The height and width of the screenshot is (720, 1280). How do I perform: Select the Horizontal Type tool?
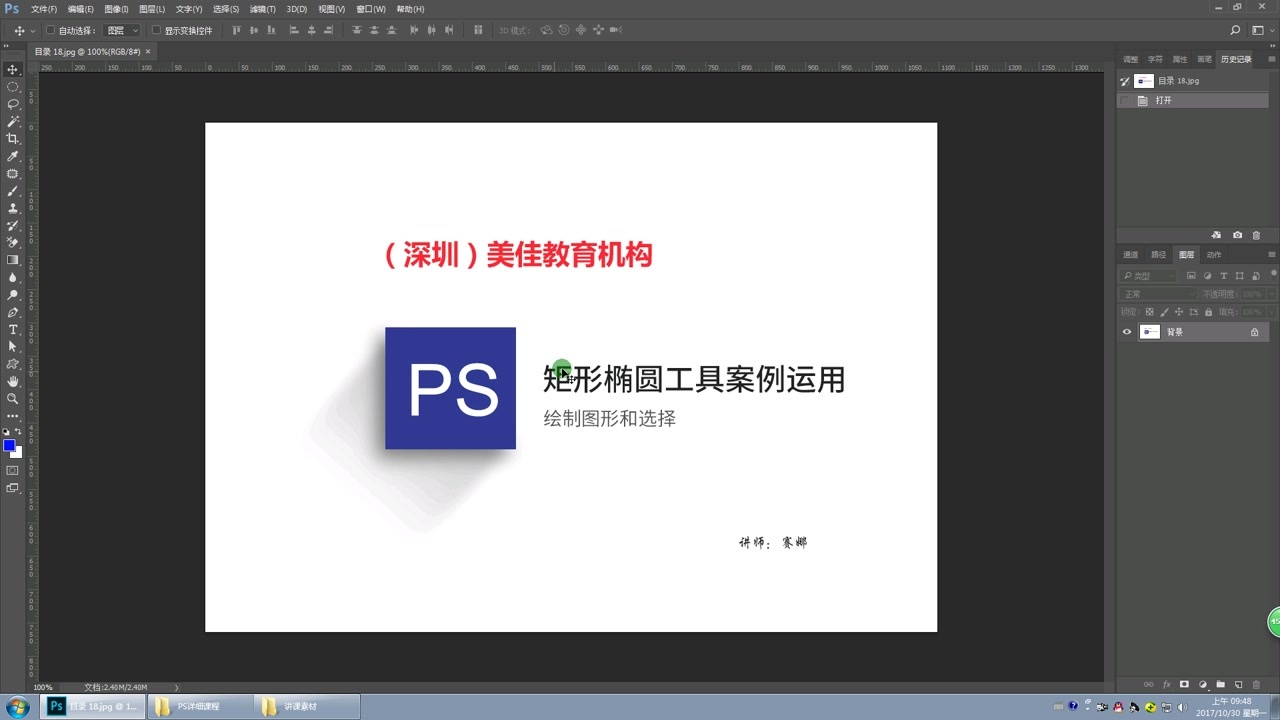pos(13,329)
